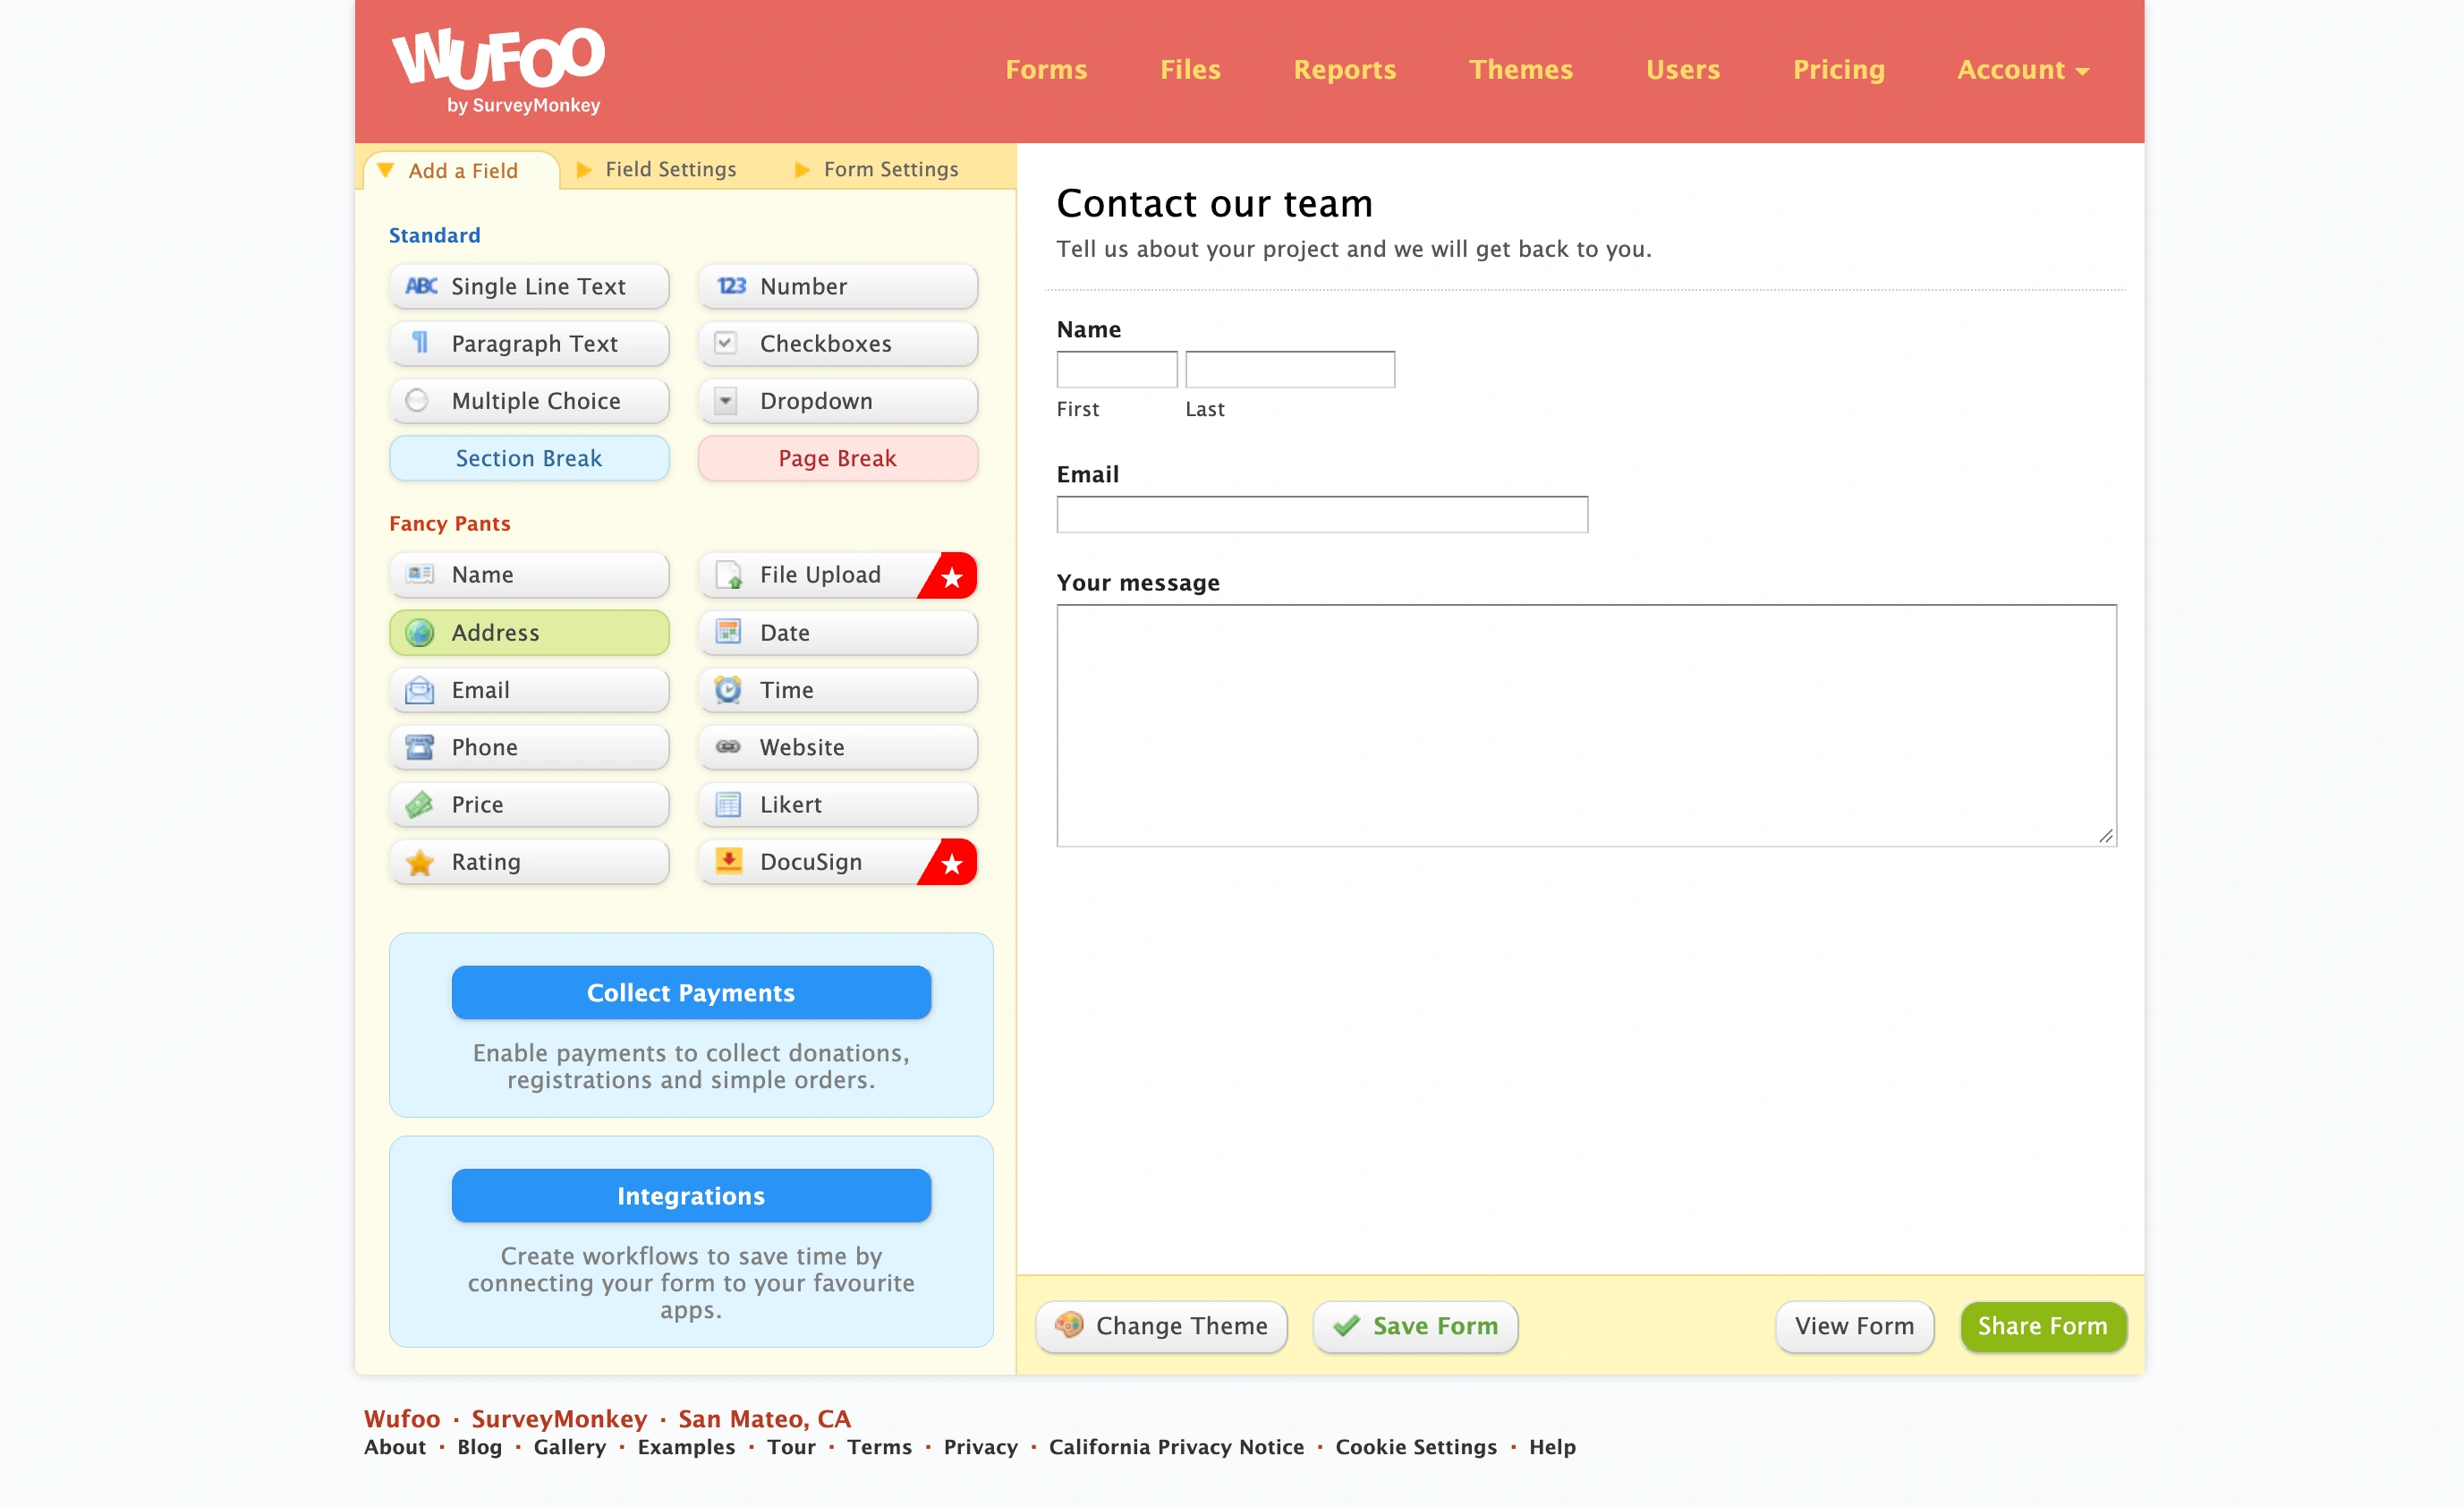The width and height of the screenshot is (2464, 1507).
Task: Open the Reports page
Action: tap(1345, 70)
